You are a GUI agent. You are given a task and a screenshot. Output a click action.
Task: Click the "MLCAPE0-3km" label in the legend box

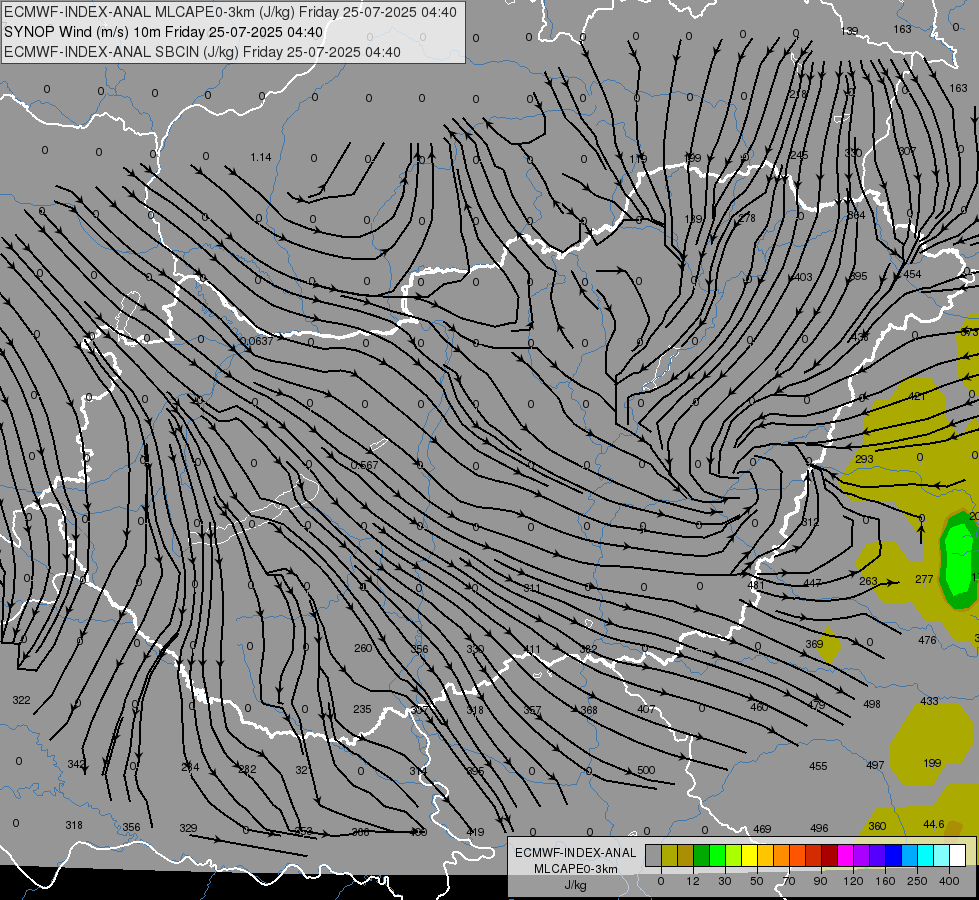[x=575, y=869]
